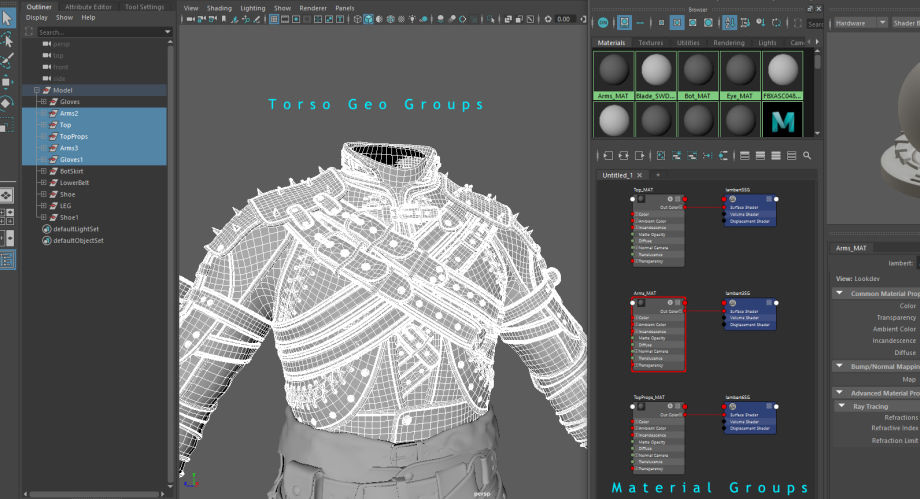Collapse the Model group in Outliner

click(37, 90)
